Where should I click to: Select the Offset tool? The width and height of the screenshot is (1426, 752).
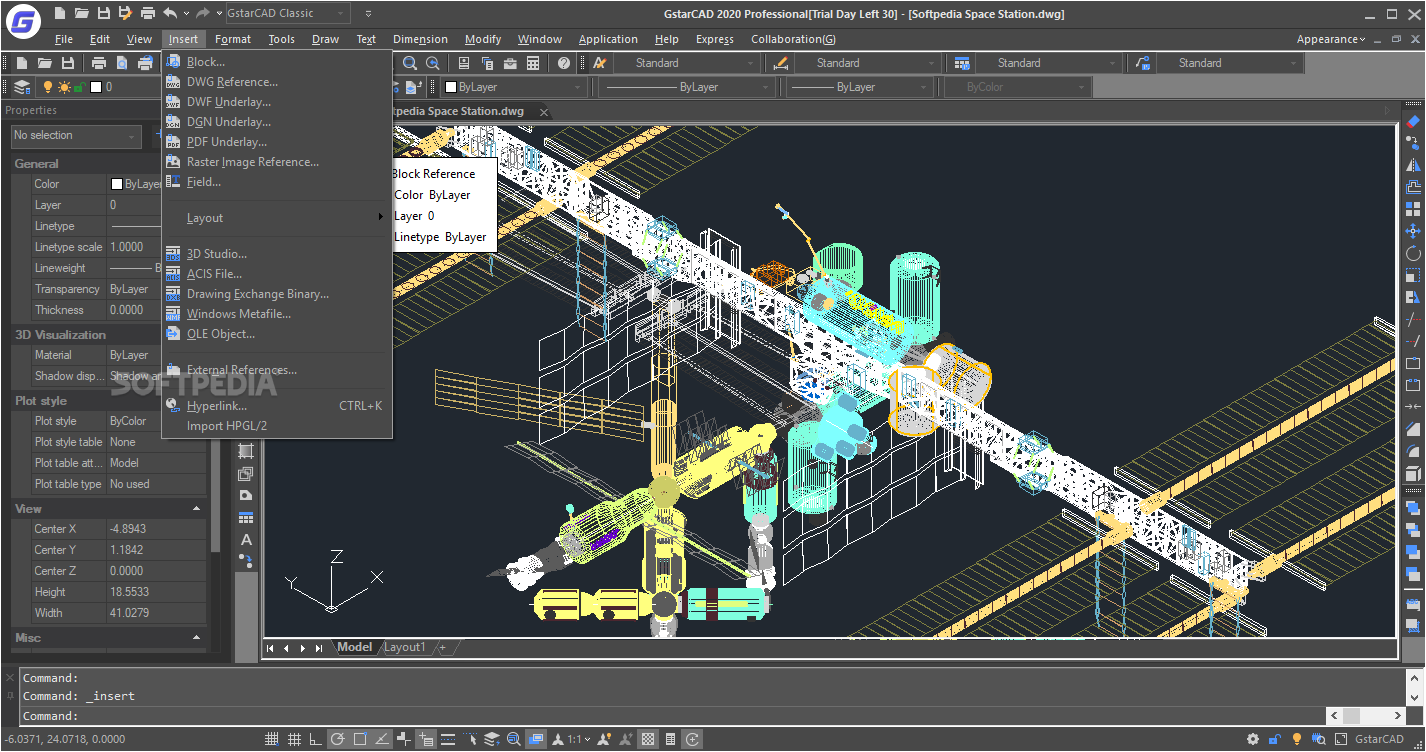(x=1413, y=187)
